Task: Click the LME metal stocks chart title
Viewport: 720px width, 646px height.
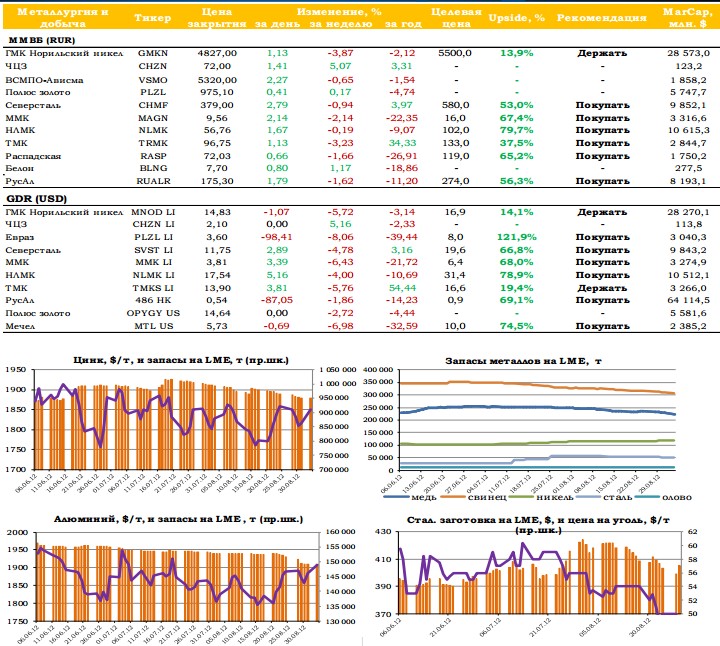Action: click(523, 361)
